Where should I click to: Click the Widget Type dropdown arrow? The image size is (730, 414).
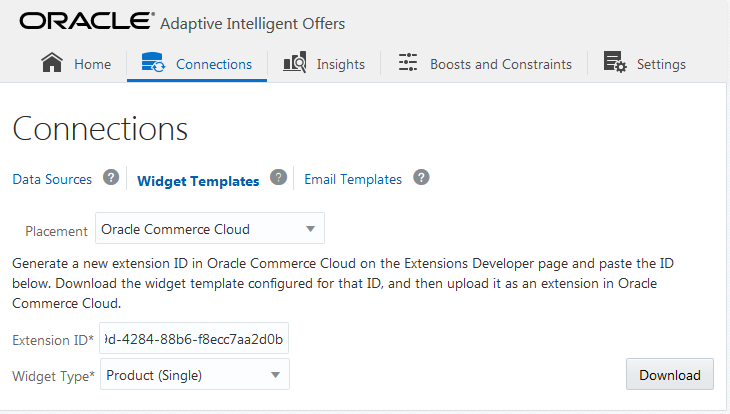click(x=276, y=375)
